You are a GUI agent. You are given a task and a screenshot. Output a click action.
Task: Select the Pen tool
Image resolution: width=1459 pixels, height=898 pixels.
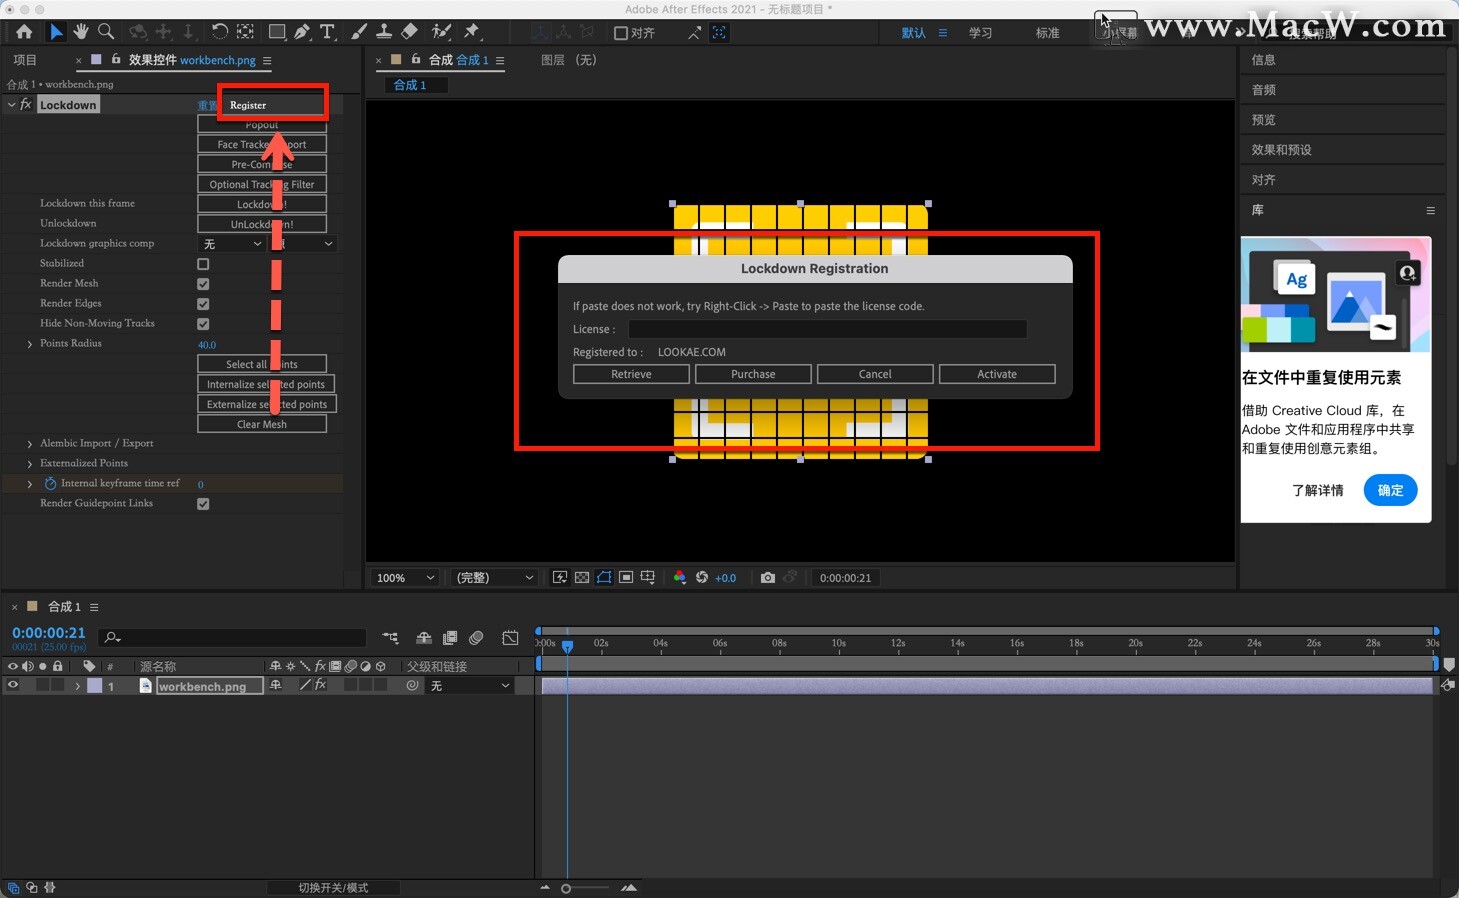(x=302, y=32)
